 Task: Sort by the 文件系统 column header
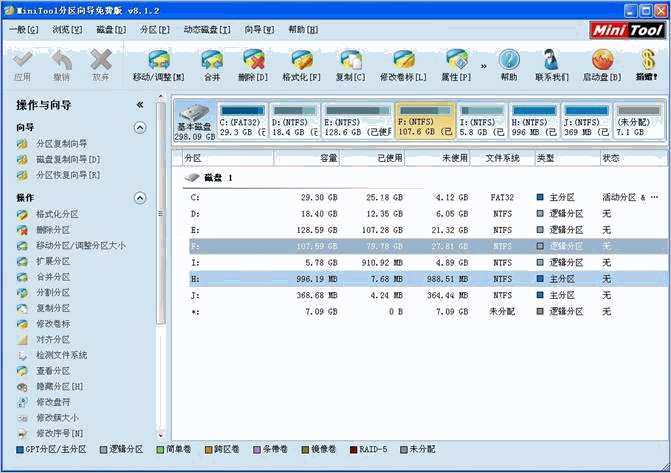point(502,158)
